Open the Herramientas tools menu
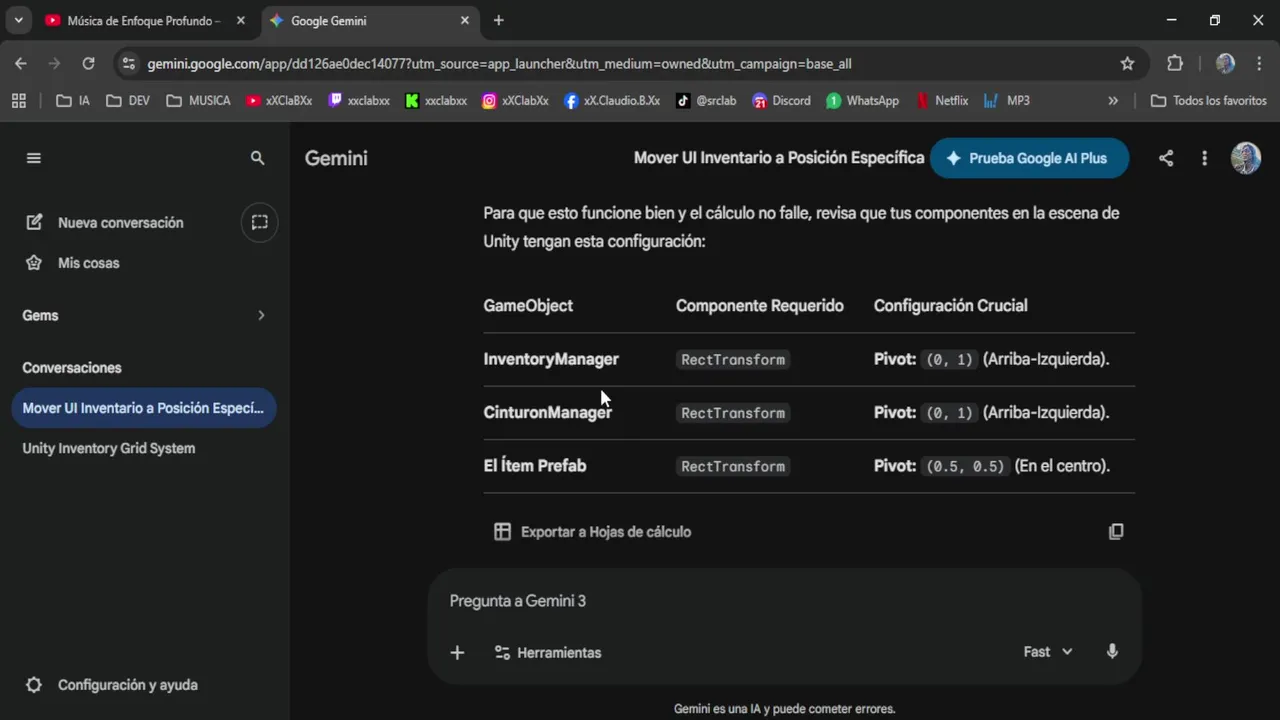 (x=548, y=653)
